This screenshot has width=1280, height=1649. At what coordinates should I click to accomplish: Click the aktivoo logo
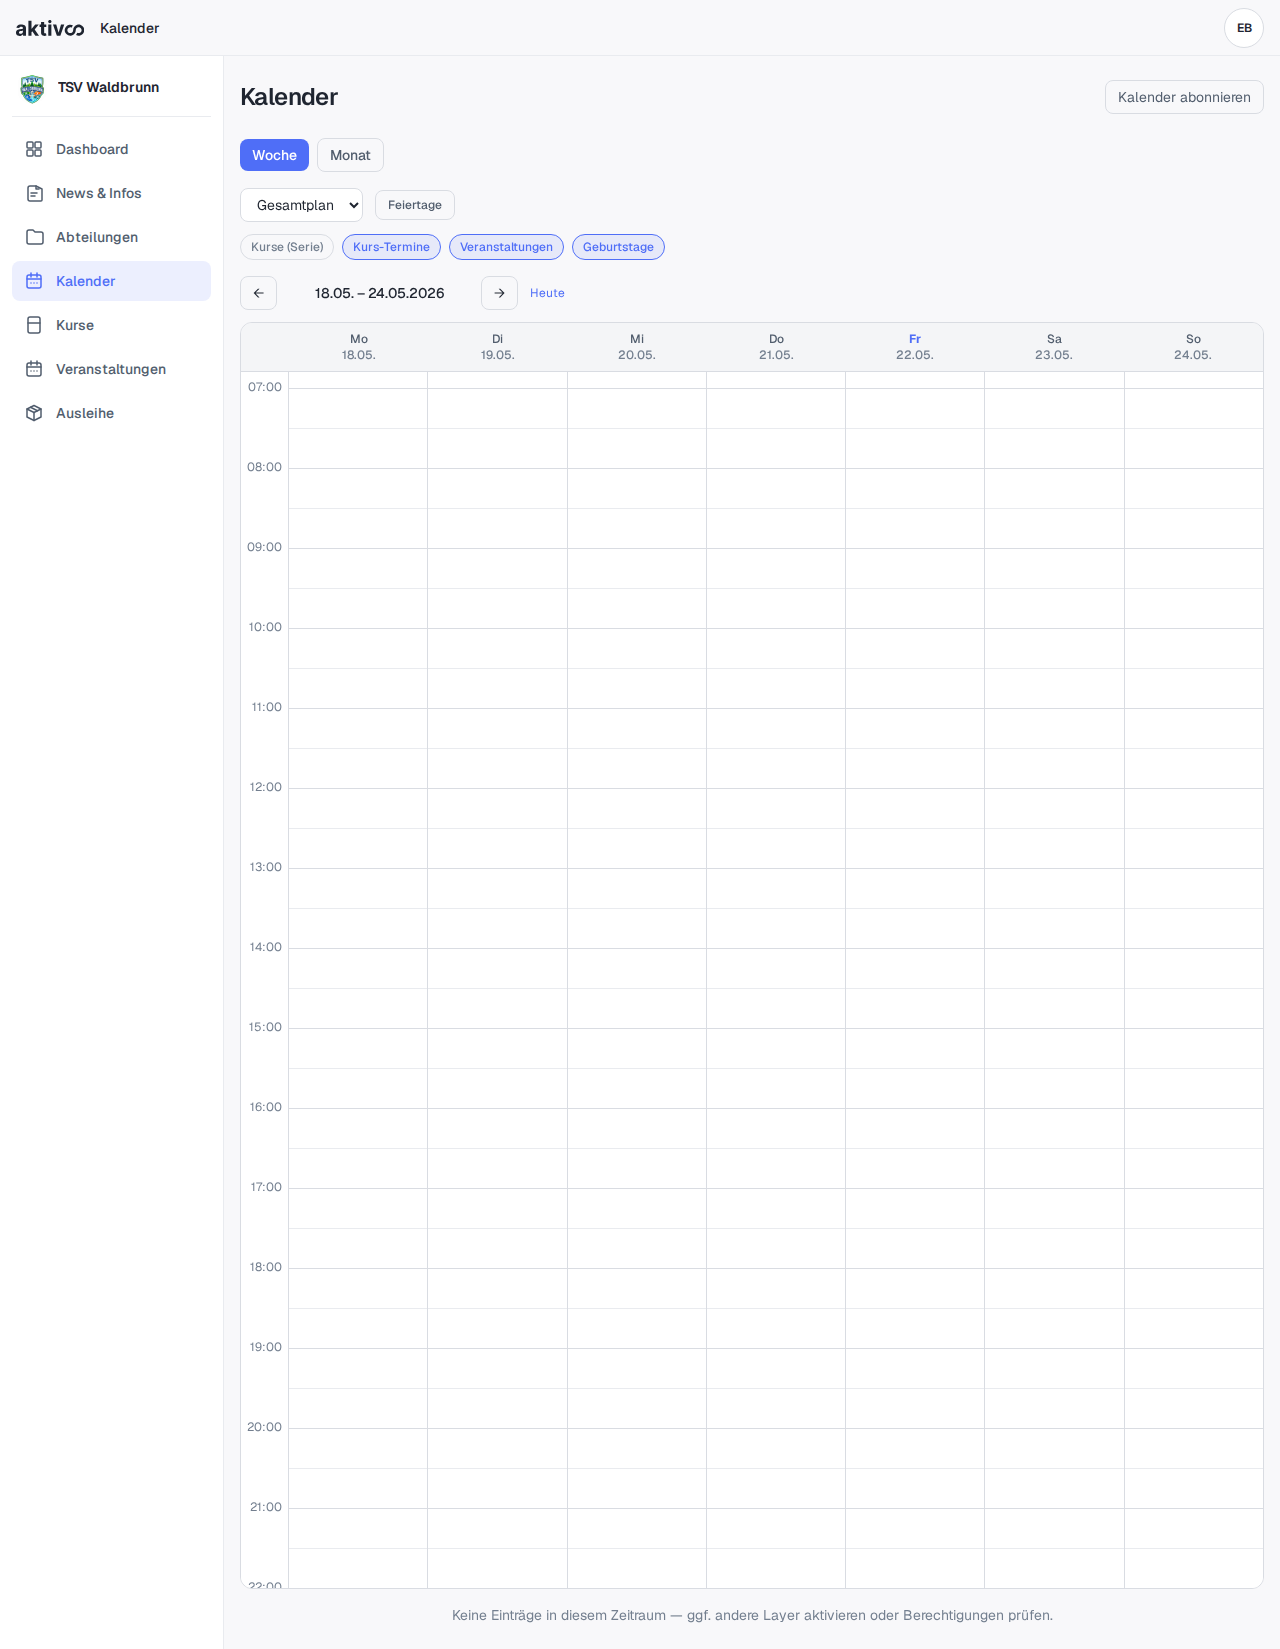tap(50, 28)
